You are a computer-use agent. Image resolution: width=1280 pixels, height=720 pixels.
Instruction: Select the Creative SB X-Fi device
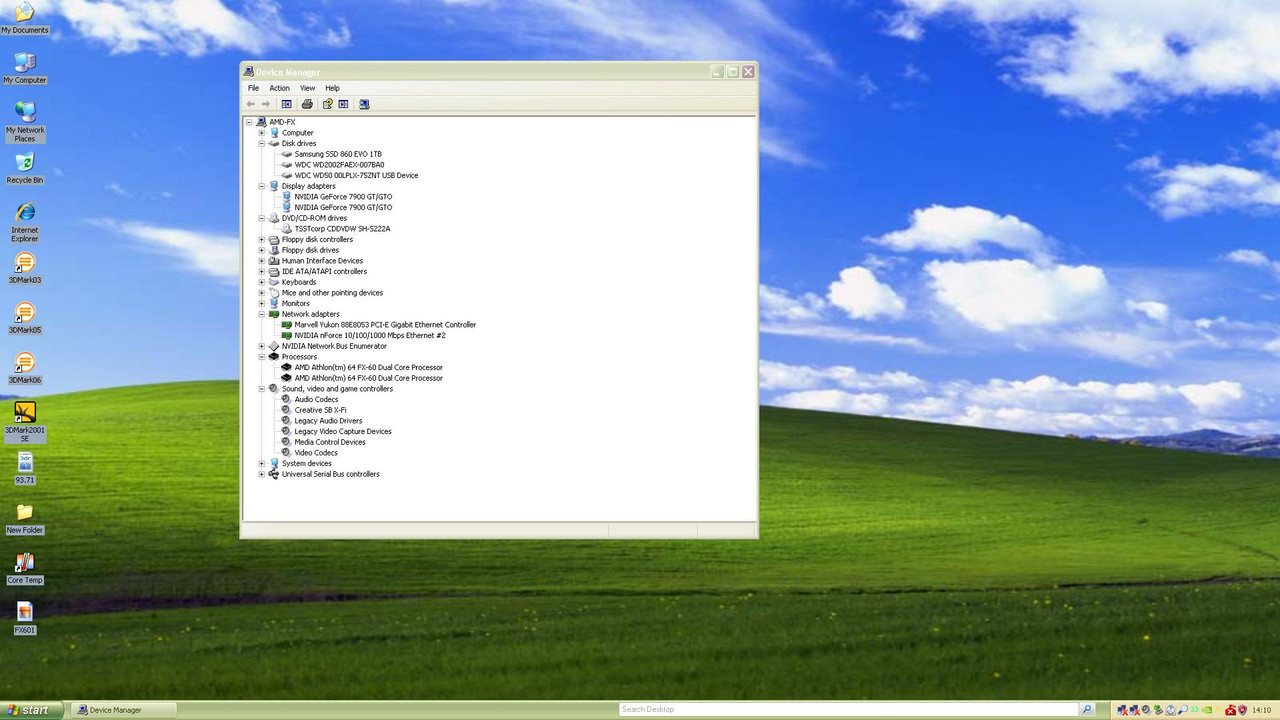click(320, 410)
